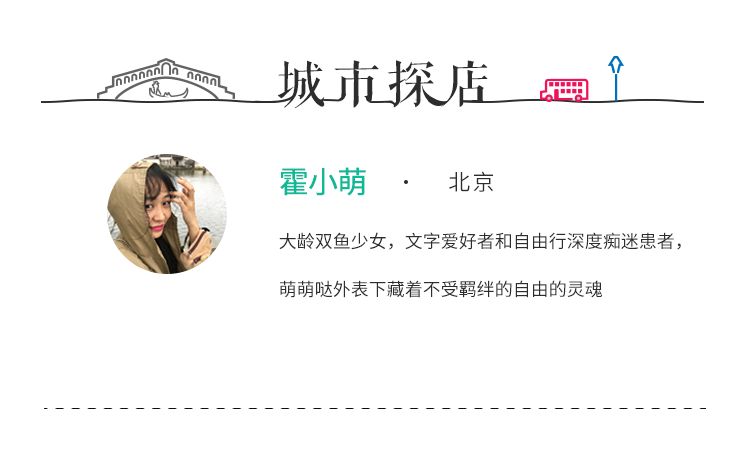Click the phrase 自由的灵魂 ending the bio
This screenshot has height=453, width=750.
coord(558,289)
